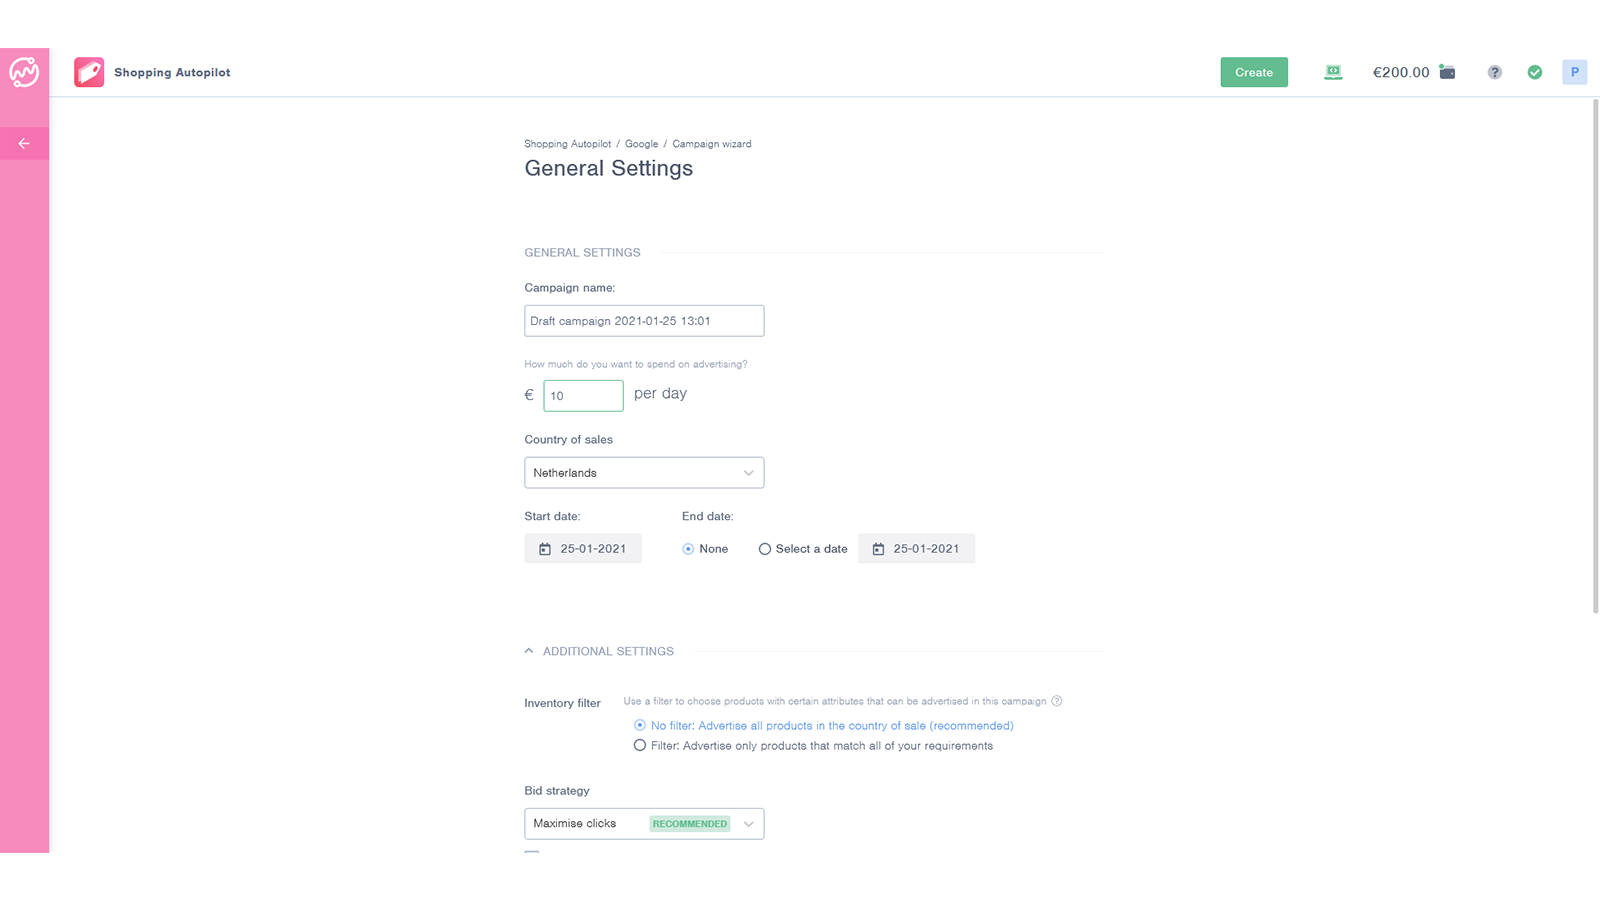Click Campaign wizard breadcrumb
Image resolution: width=1600 pixels, height=900 pixels.
711,144
